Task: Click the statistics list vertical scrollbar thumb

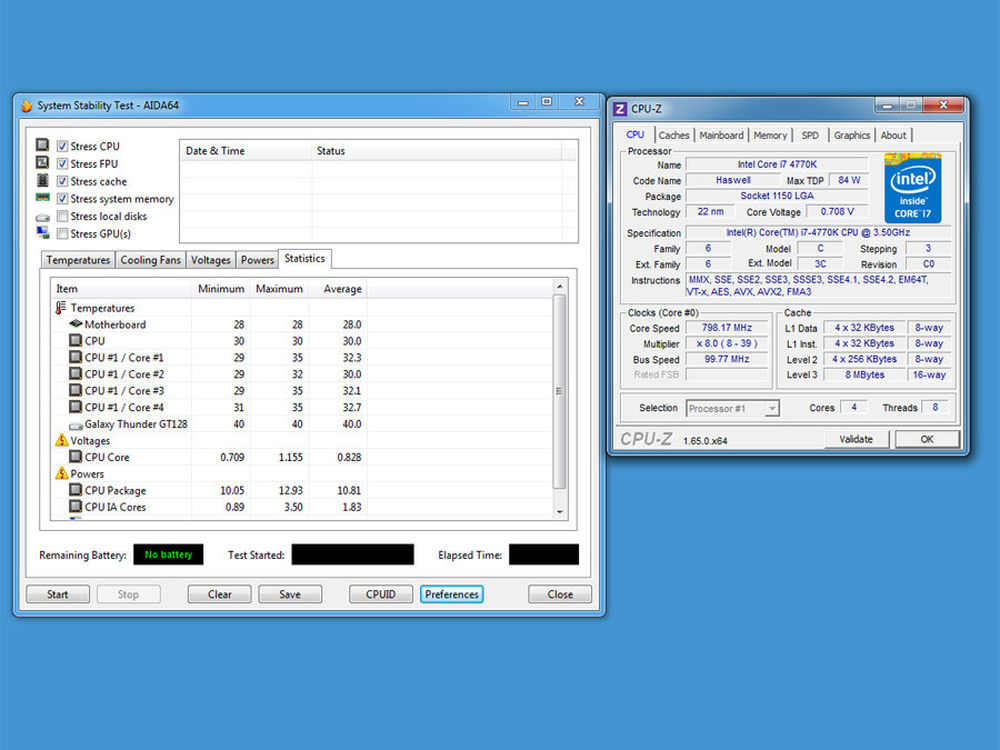Action: coord(559,391)
